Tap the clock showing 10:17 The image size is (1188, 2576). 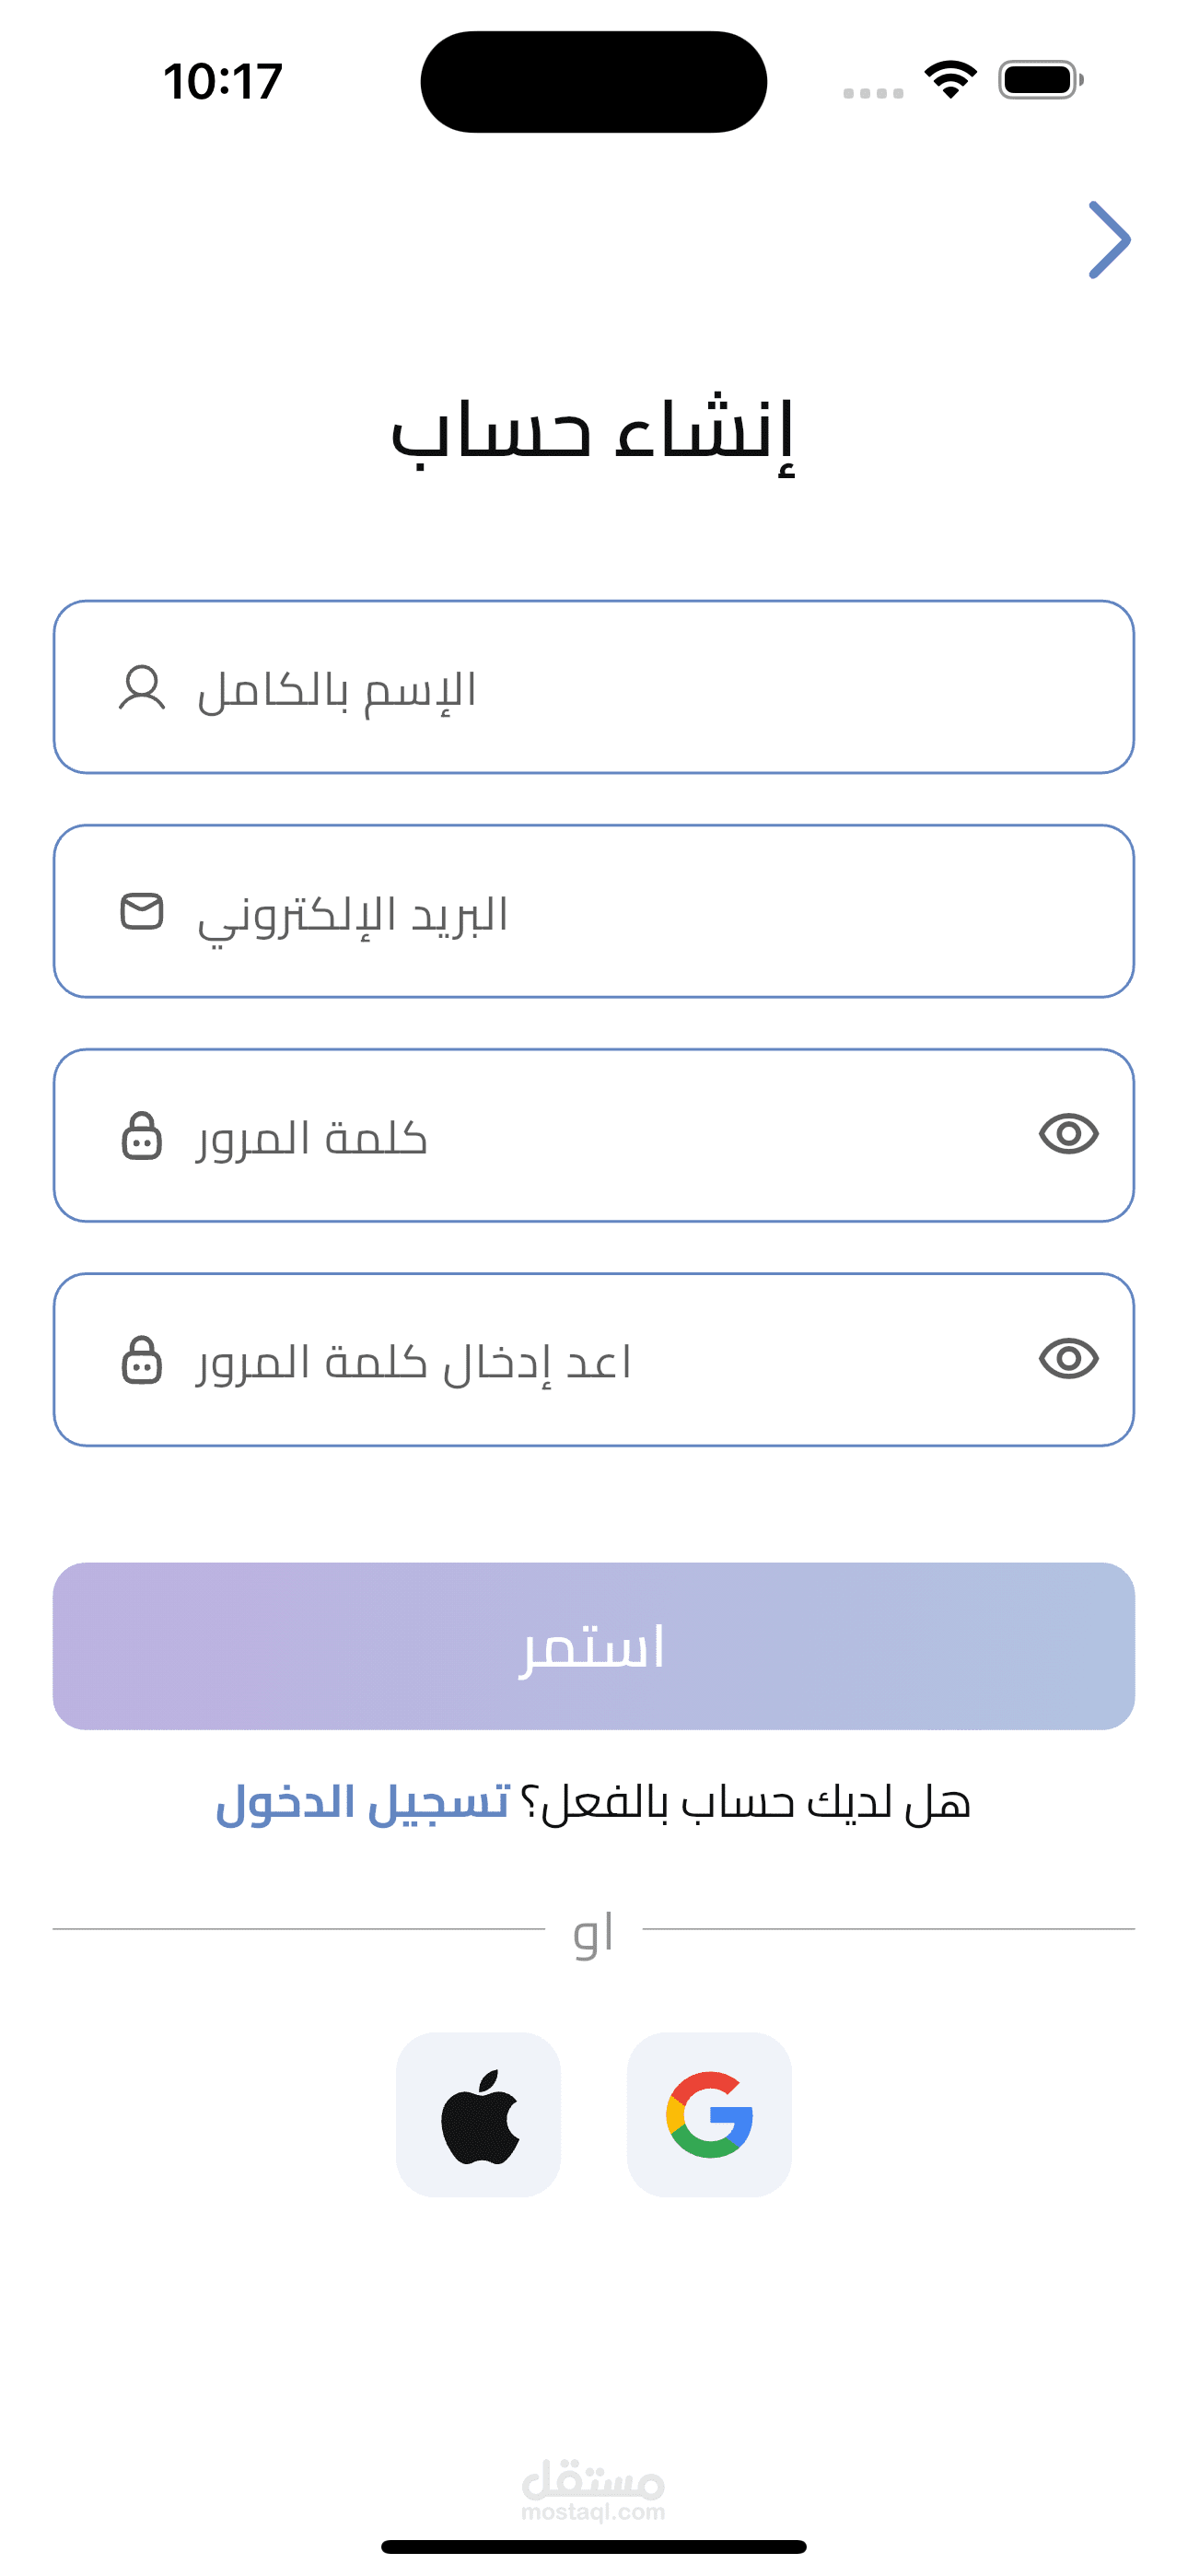point(223,81)
